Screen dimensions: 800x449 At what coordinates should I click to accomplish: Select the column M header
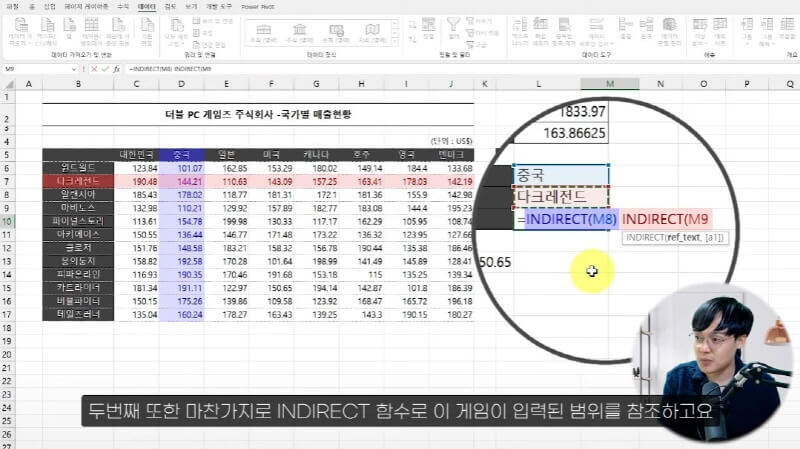[610, 84]
